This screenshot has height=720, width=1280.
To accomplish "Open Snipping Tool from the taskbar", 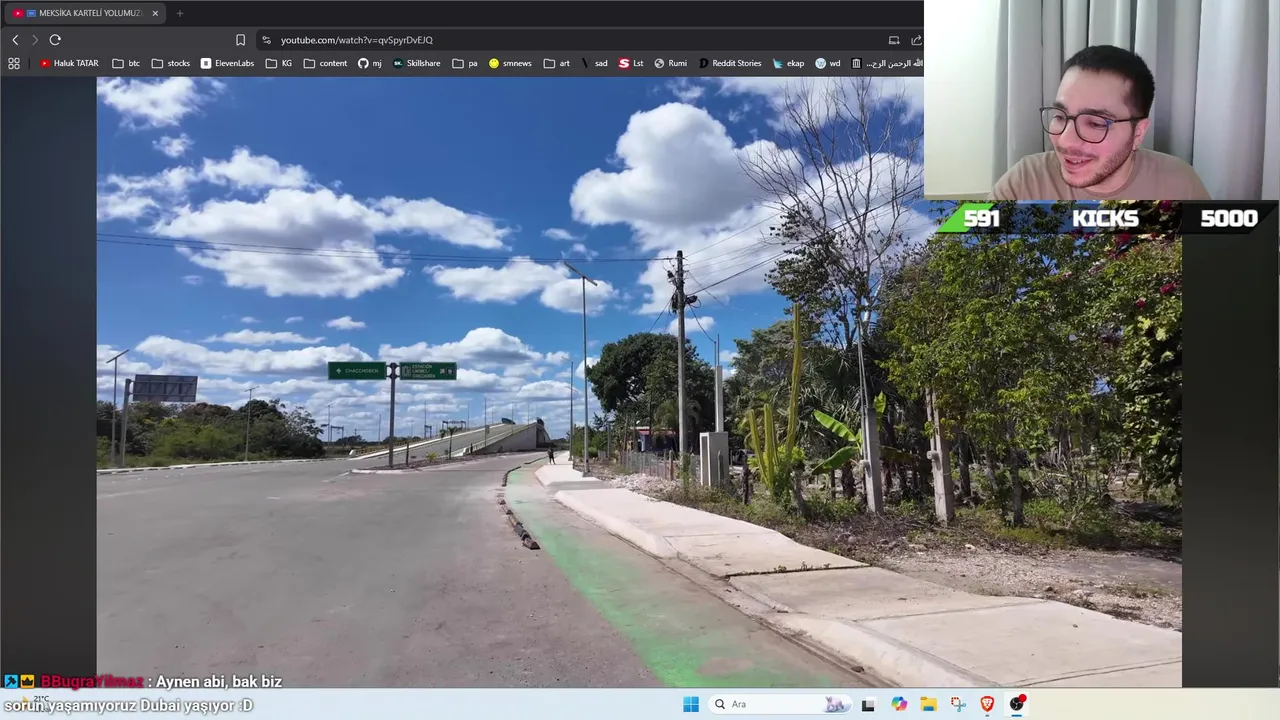I will point(958,704).
